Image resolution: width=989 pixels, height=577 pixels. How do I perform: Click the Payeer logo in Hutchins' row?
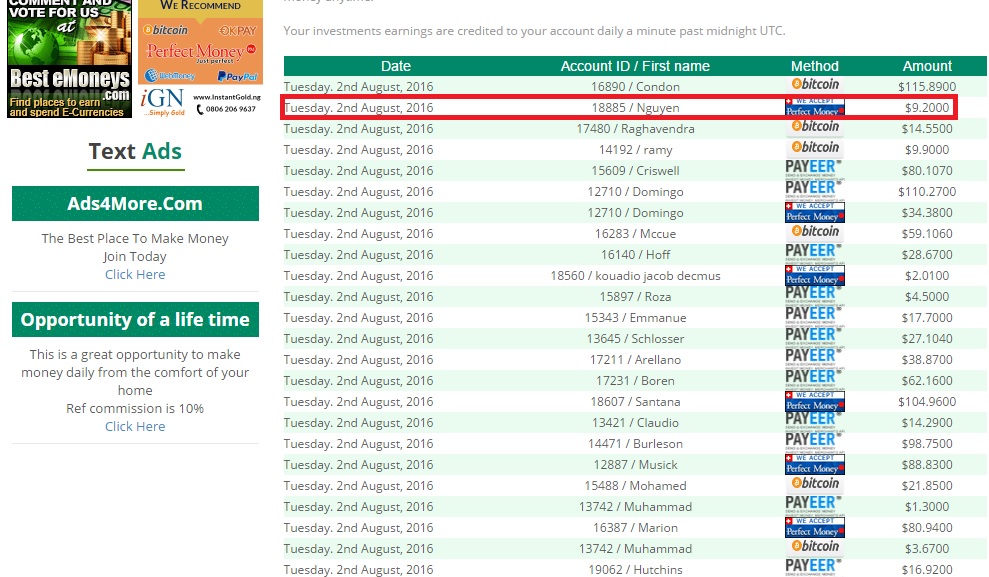tap(815, 568)
